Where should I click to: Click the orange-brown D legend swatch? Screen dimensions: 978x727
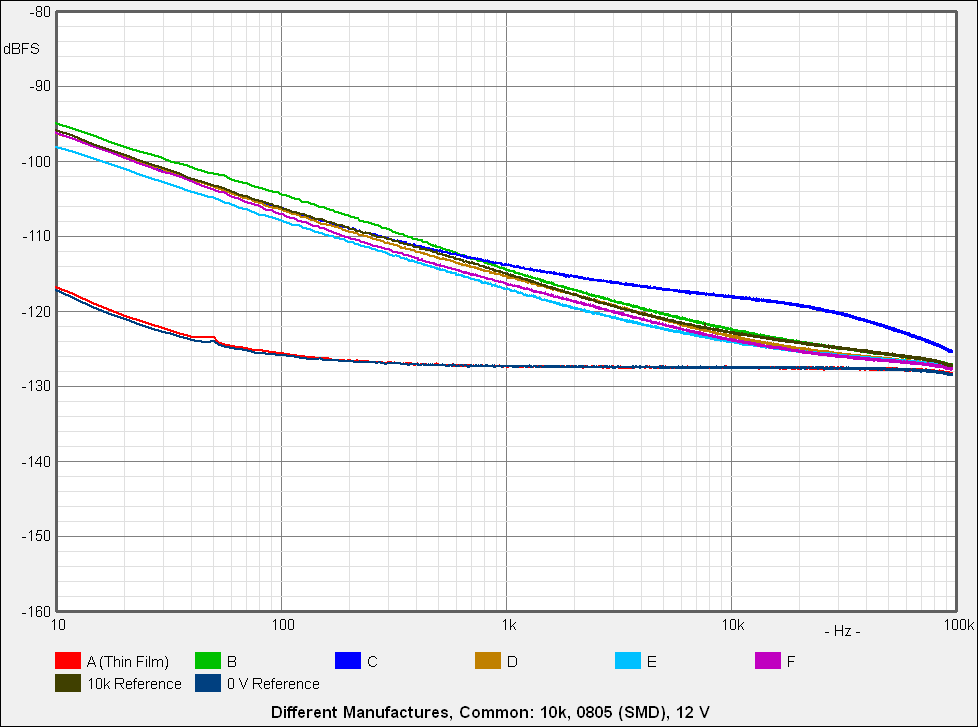pyautogui.click(x=488, y=661)
